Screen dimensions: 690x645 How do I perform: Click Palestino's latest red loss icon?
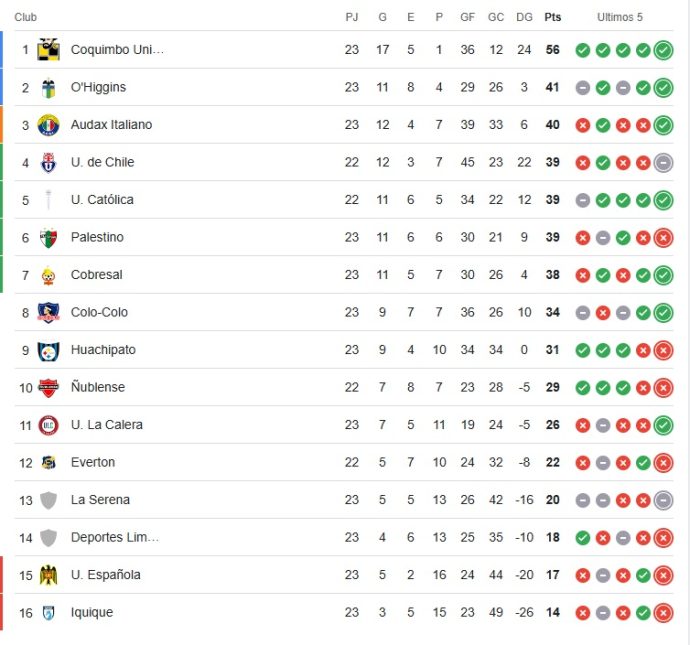pyautogui.click(x=663, y=238)
